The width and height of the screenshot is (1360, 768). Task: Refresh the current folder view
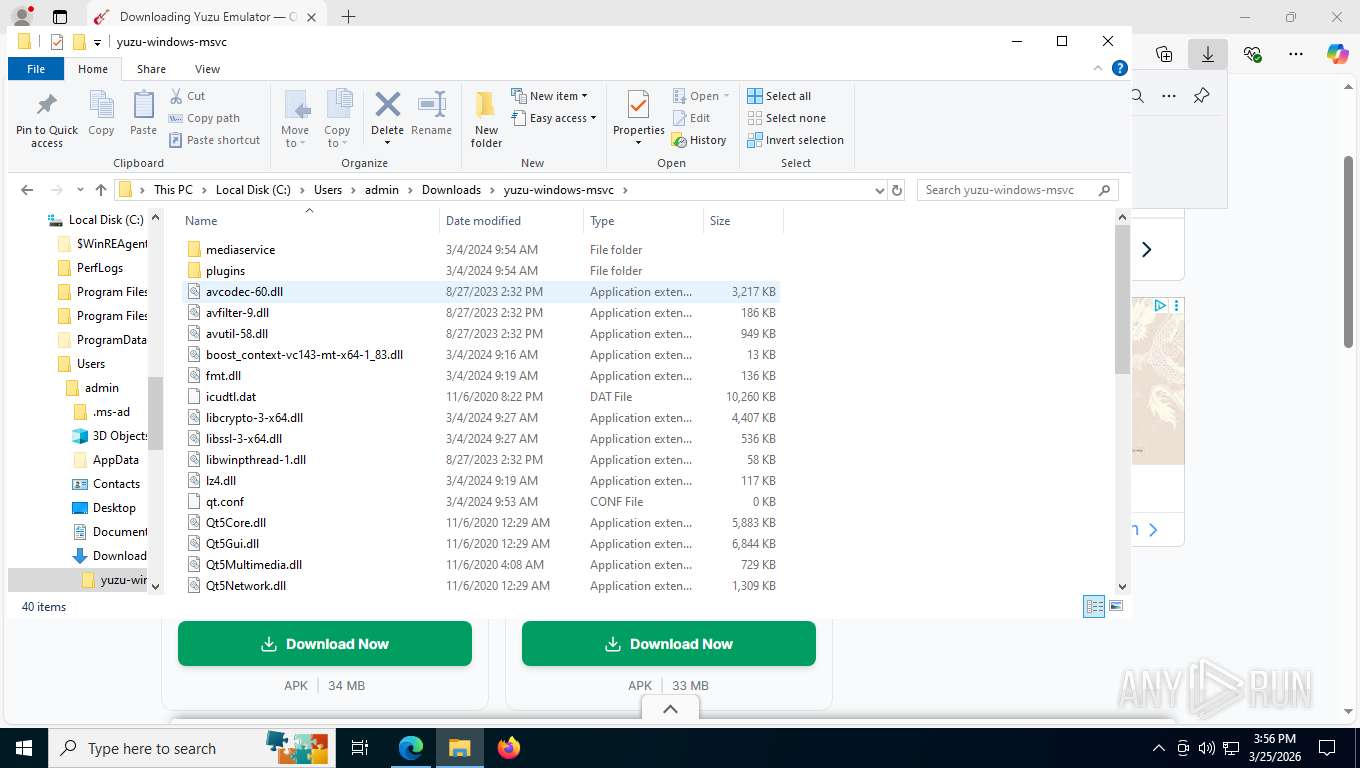(x=896, y=190)
